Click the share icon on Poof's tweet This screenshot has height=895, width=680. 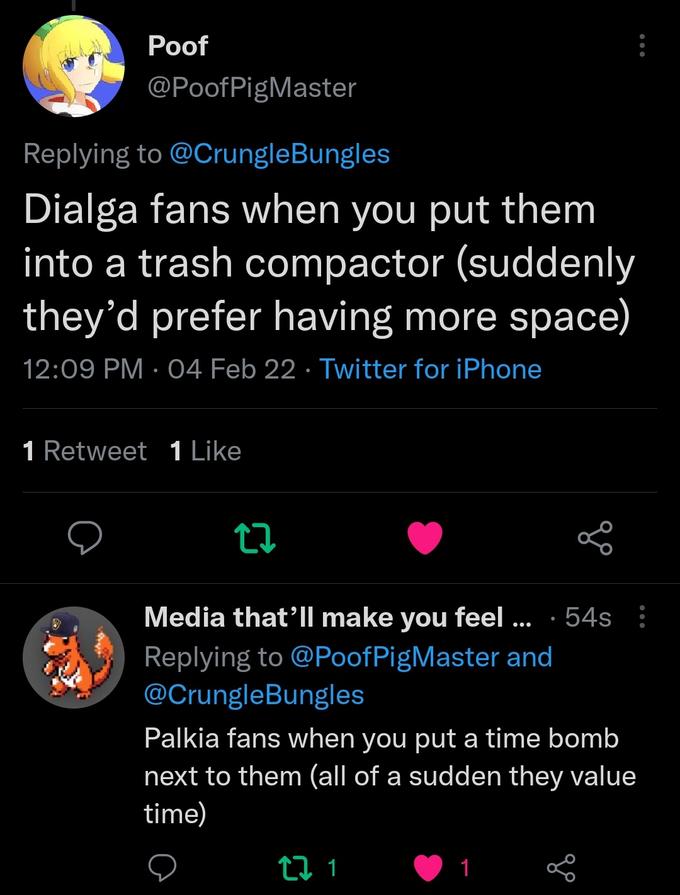pos(595,538)
